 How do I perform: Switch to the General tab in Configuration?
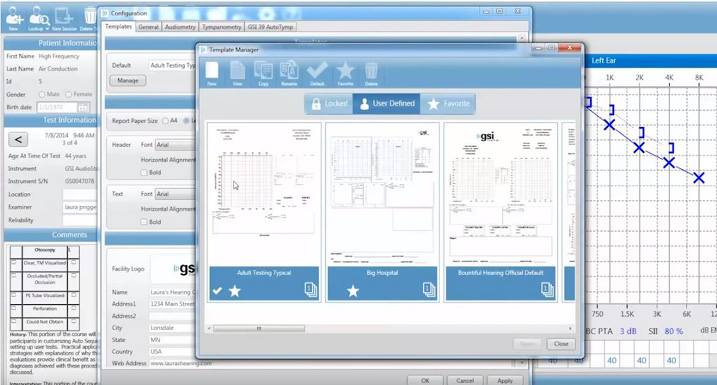148,27
